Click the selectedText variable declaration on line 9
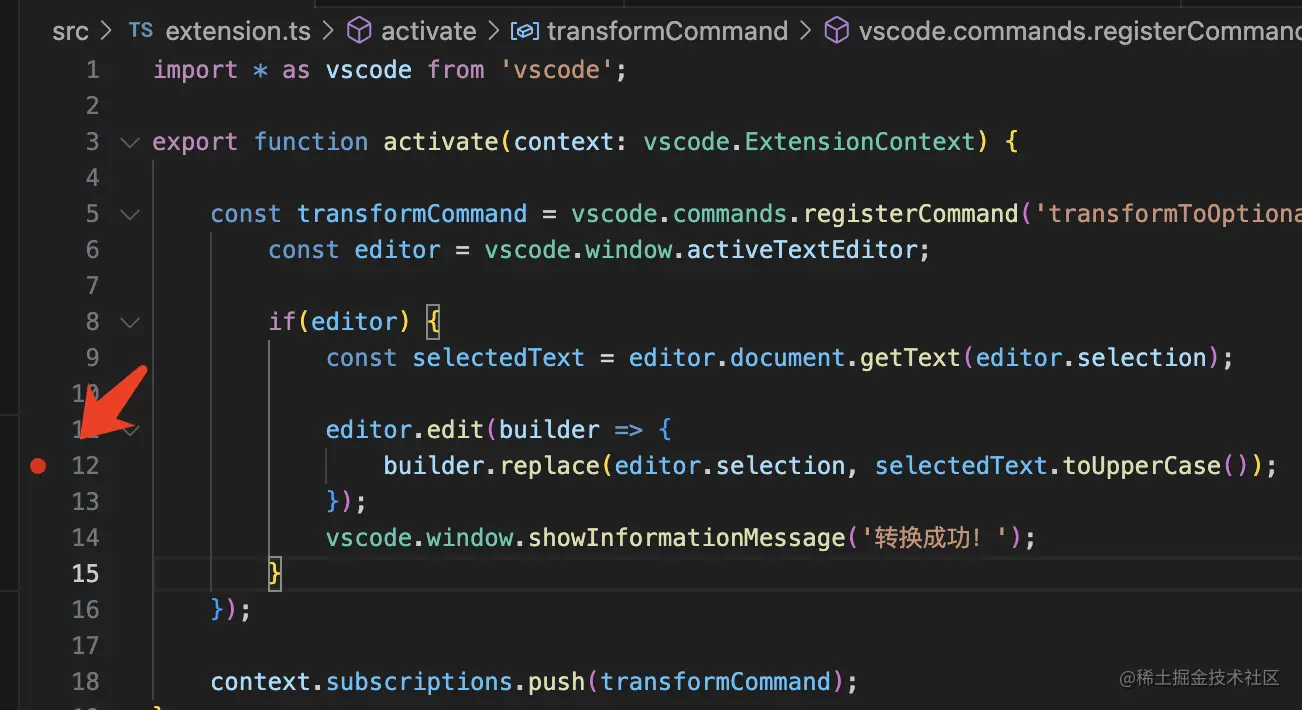This screenshot has height=710, width=1302. click(498, 358)
